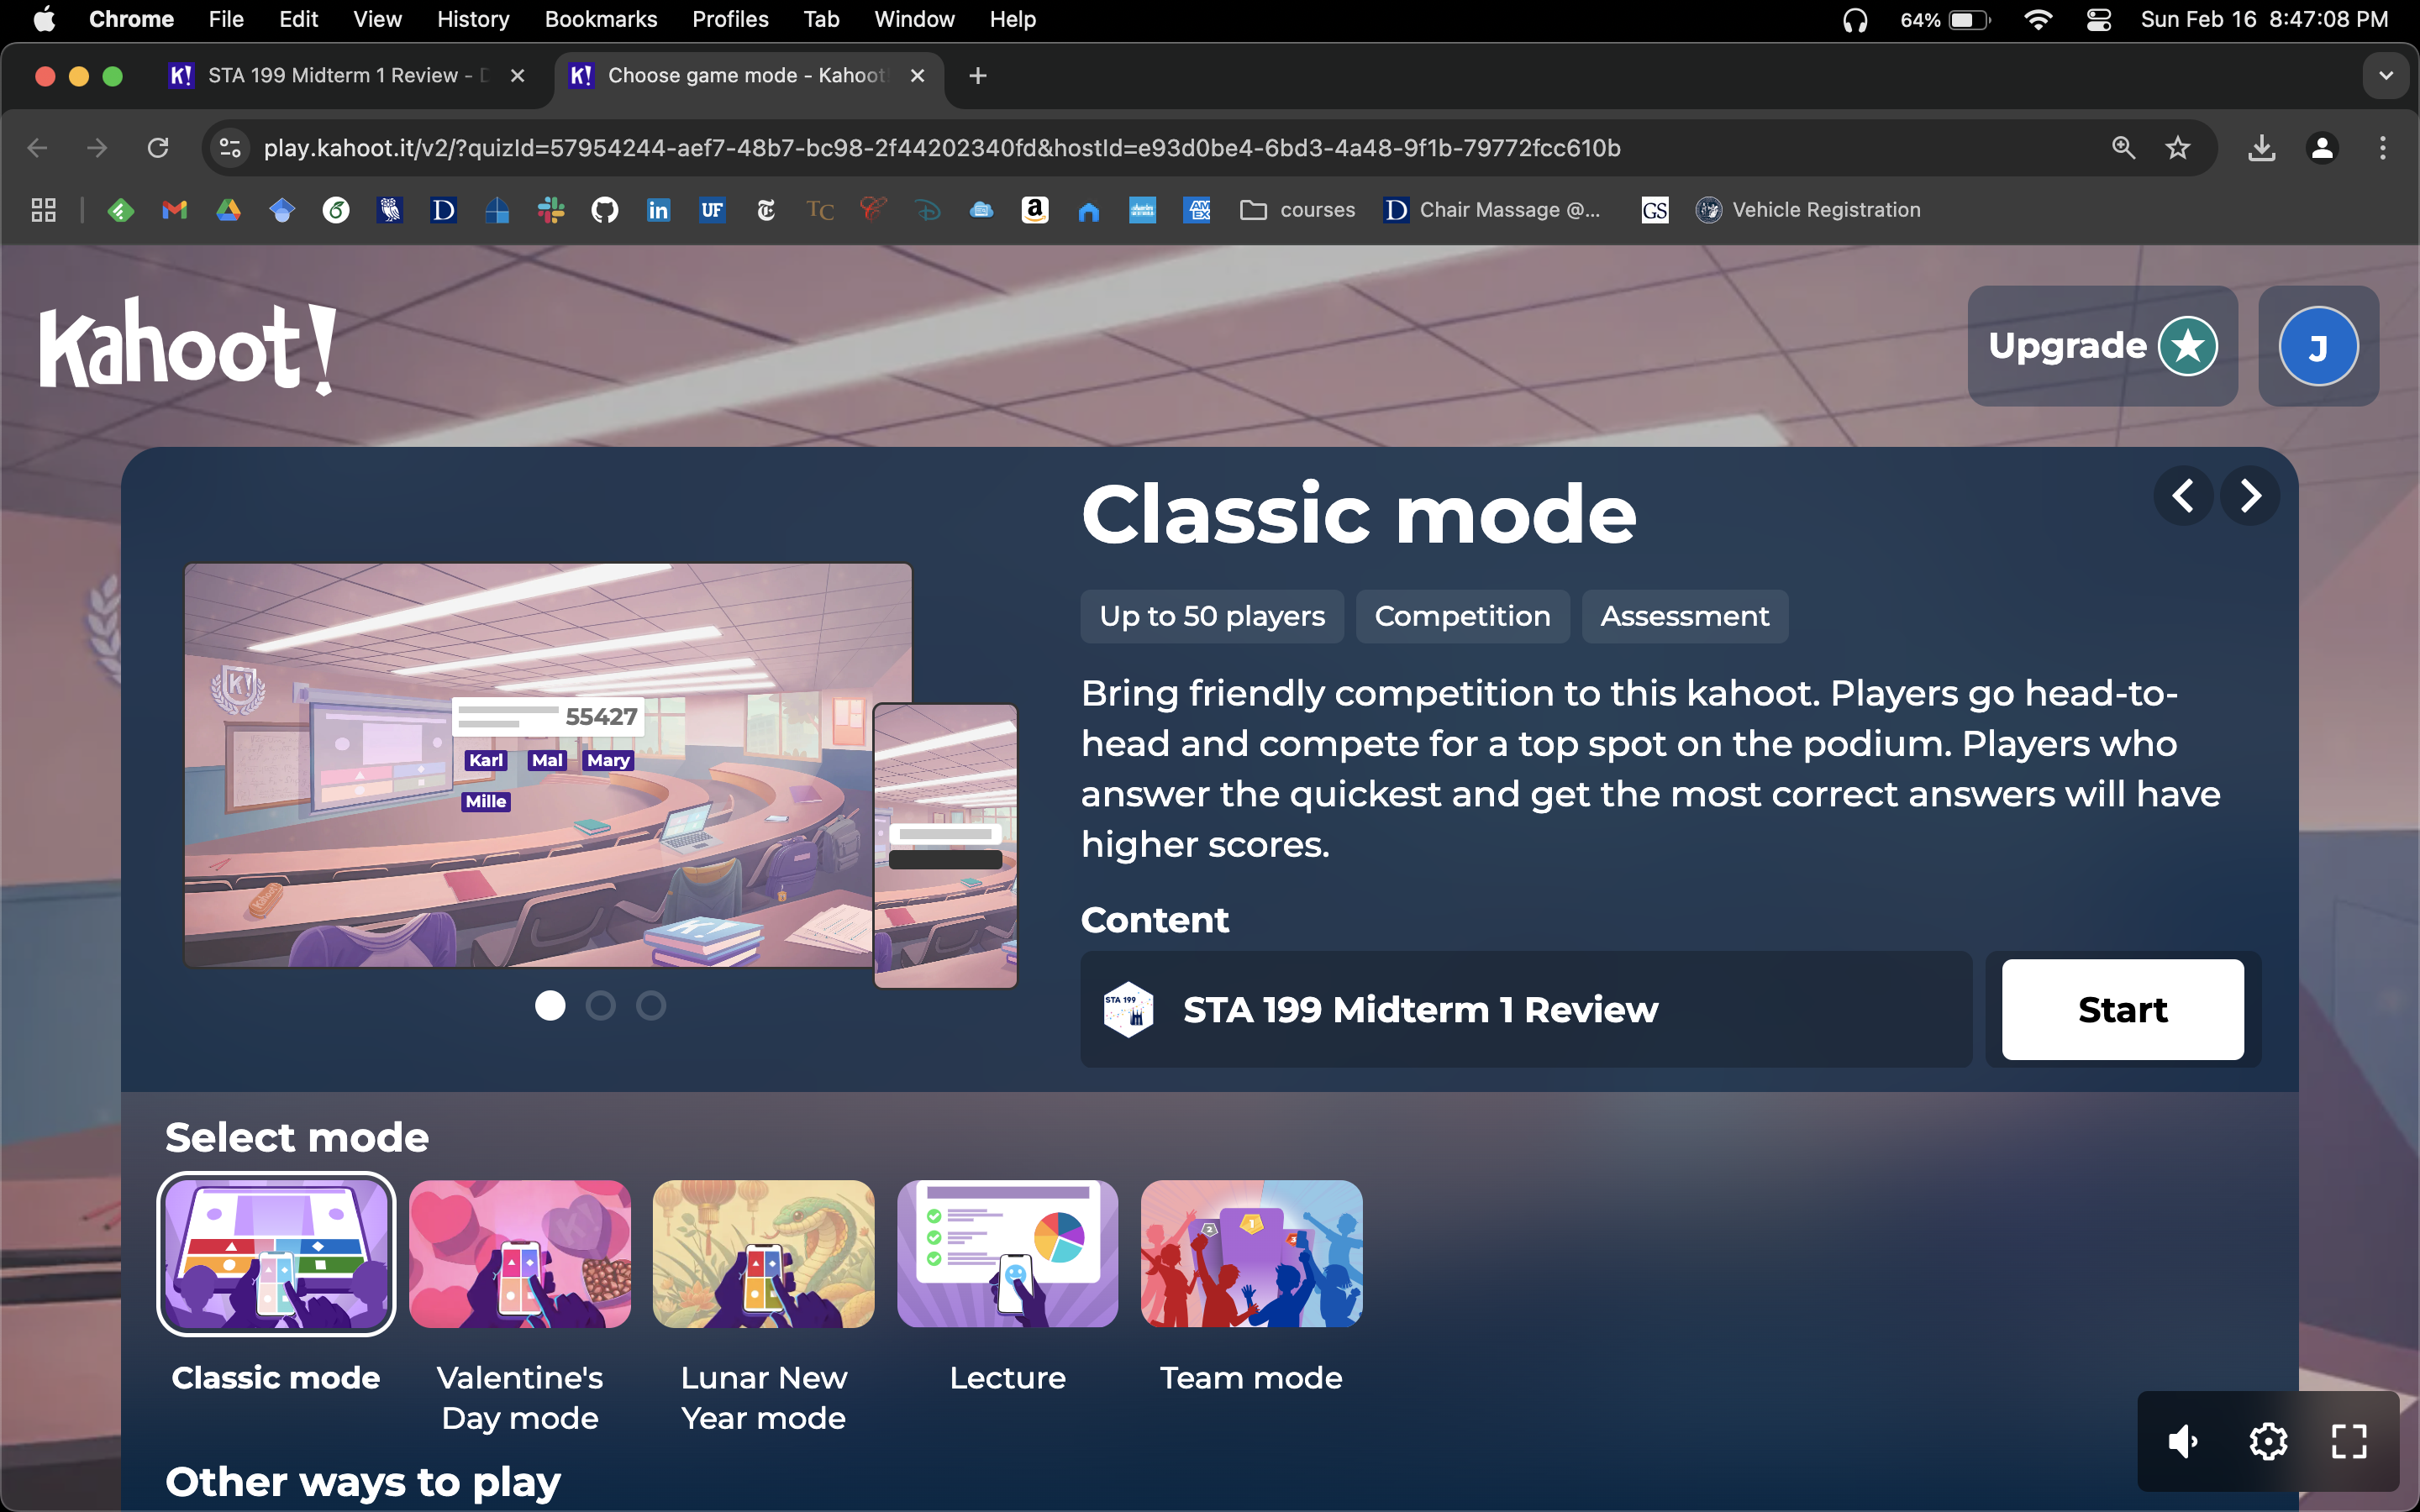2420x1512 pixels.
Task: Open the tab groups grid icon
Action: click(43, 210)
